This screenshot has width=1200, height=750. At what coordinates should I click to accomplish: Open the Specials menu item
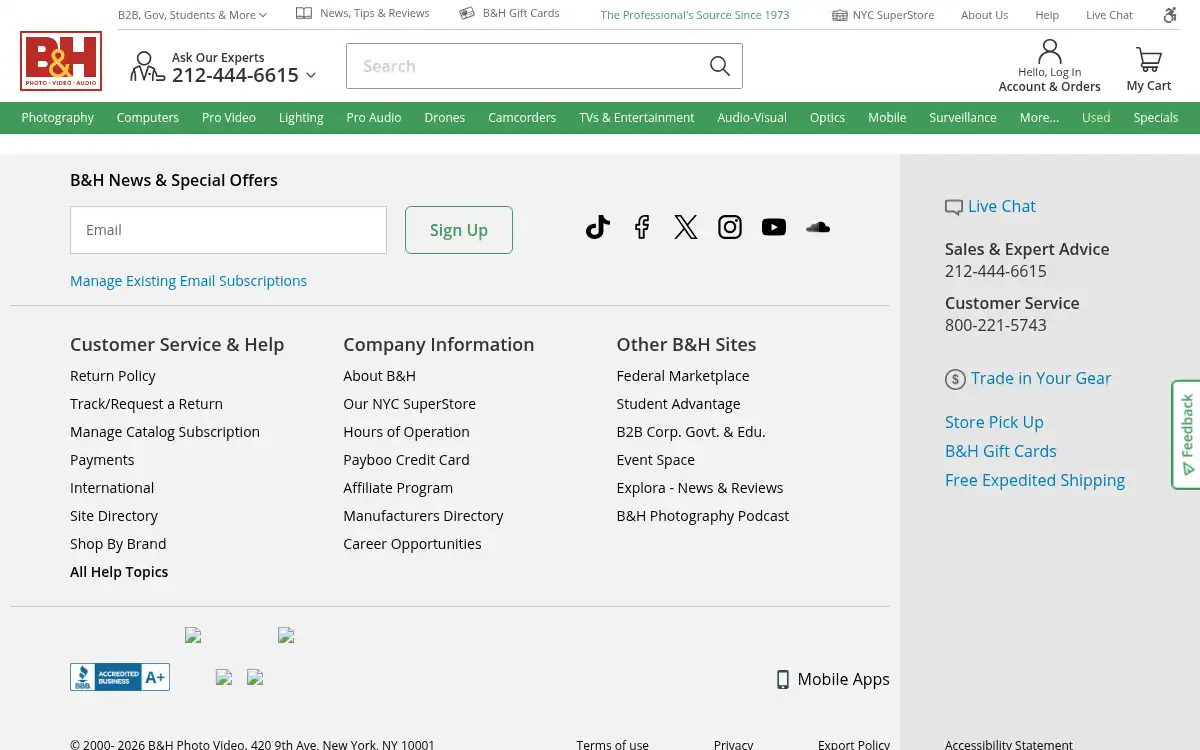[x=1156, y=117]
